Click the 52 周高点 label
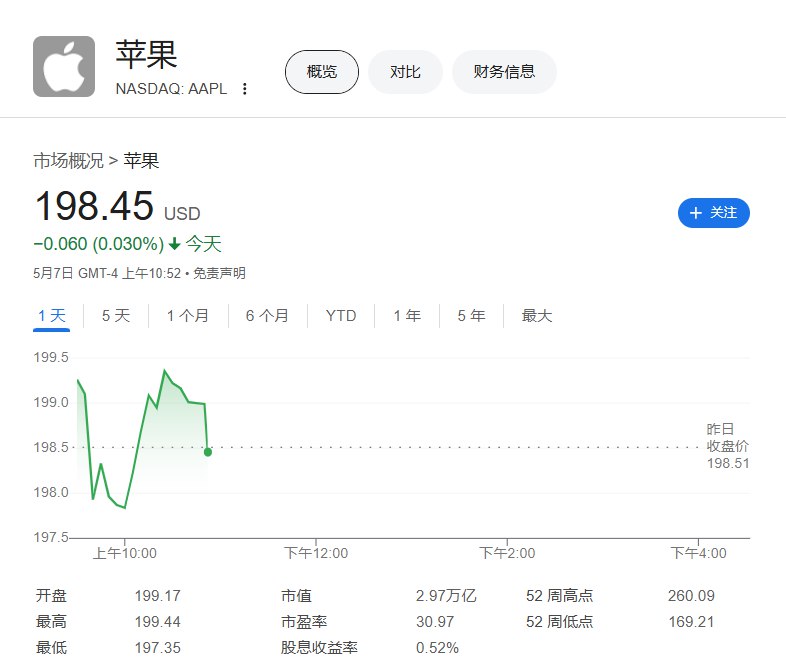Viewport: 786px width, 668px height. click(559, 595)
